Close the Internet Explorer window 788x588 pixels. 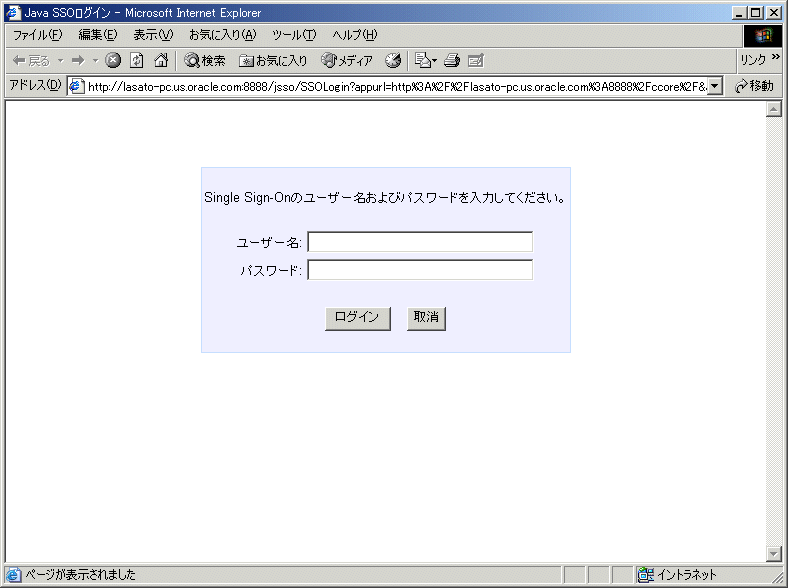pos(774,13)
